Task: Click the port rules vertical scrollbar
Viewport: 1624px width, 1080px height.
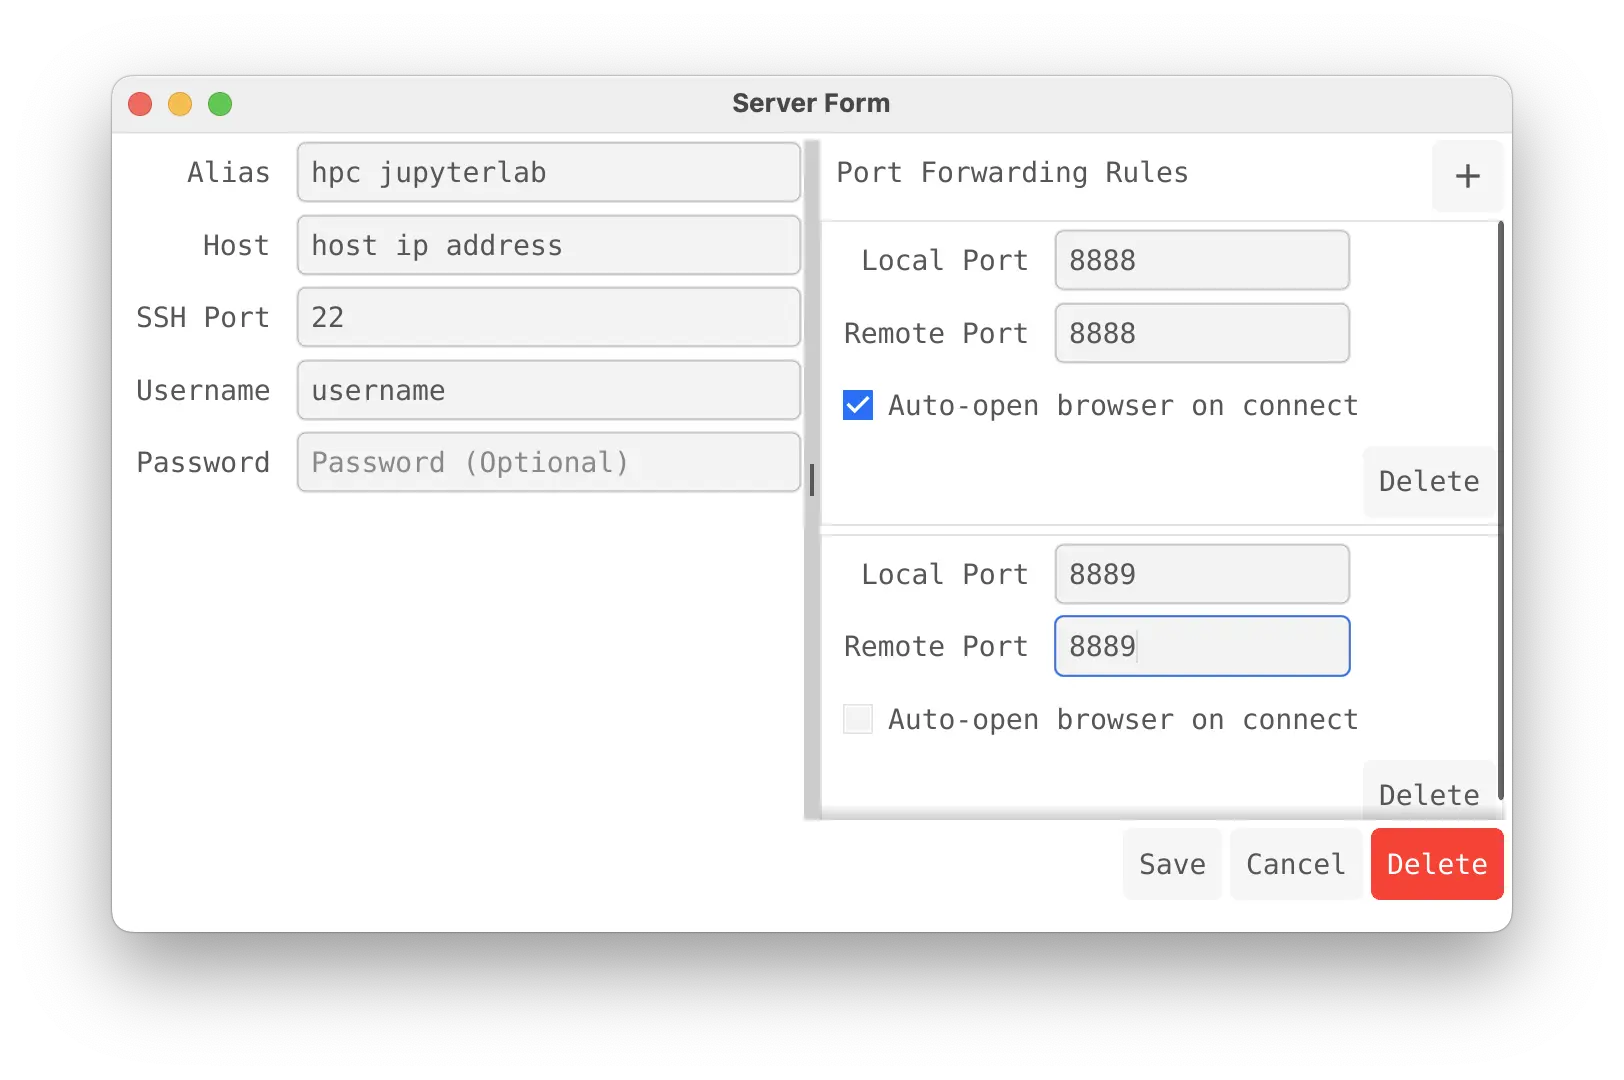Action: (x=1500, y=510)
